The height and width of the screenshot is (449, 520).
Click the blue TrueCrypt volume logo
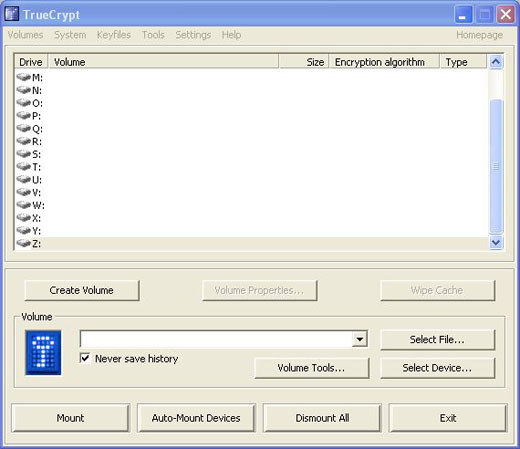[43, 353]
